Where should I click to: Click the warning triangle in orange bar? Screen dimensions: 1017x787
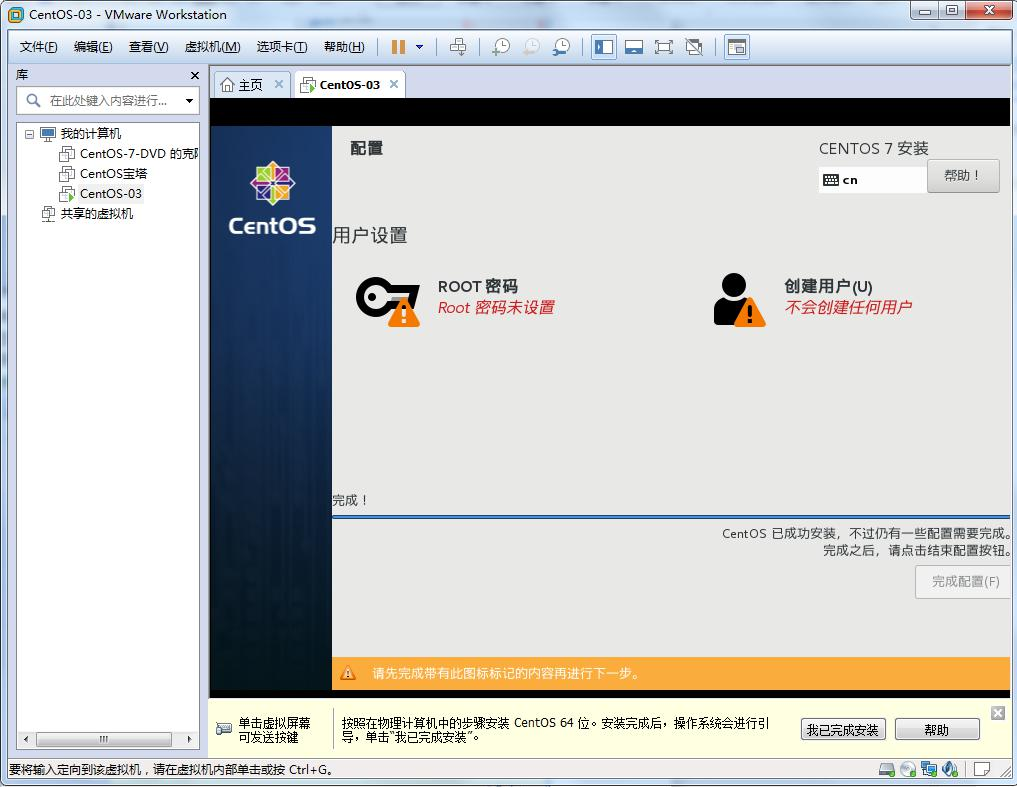coord(348,673)
